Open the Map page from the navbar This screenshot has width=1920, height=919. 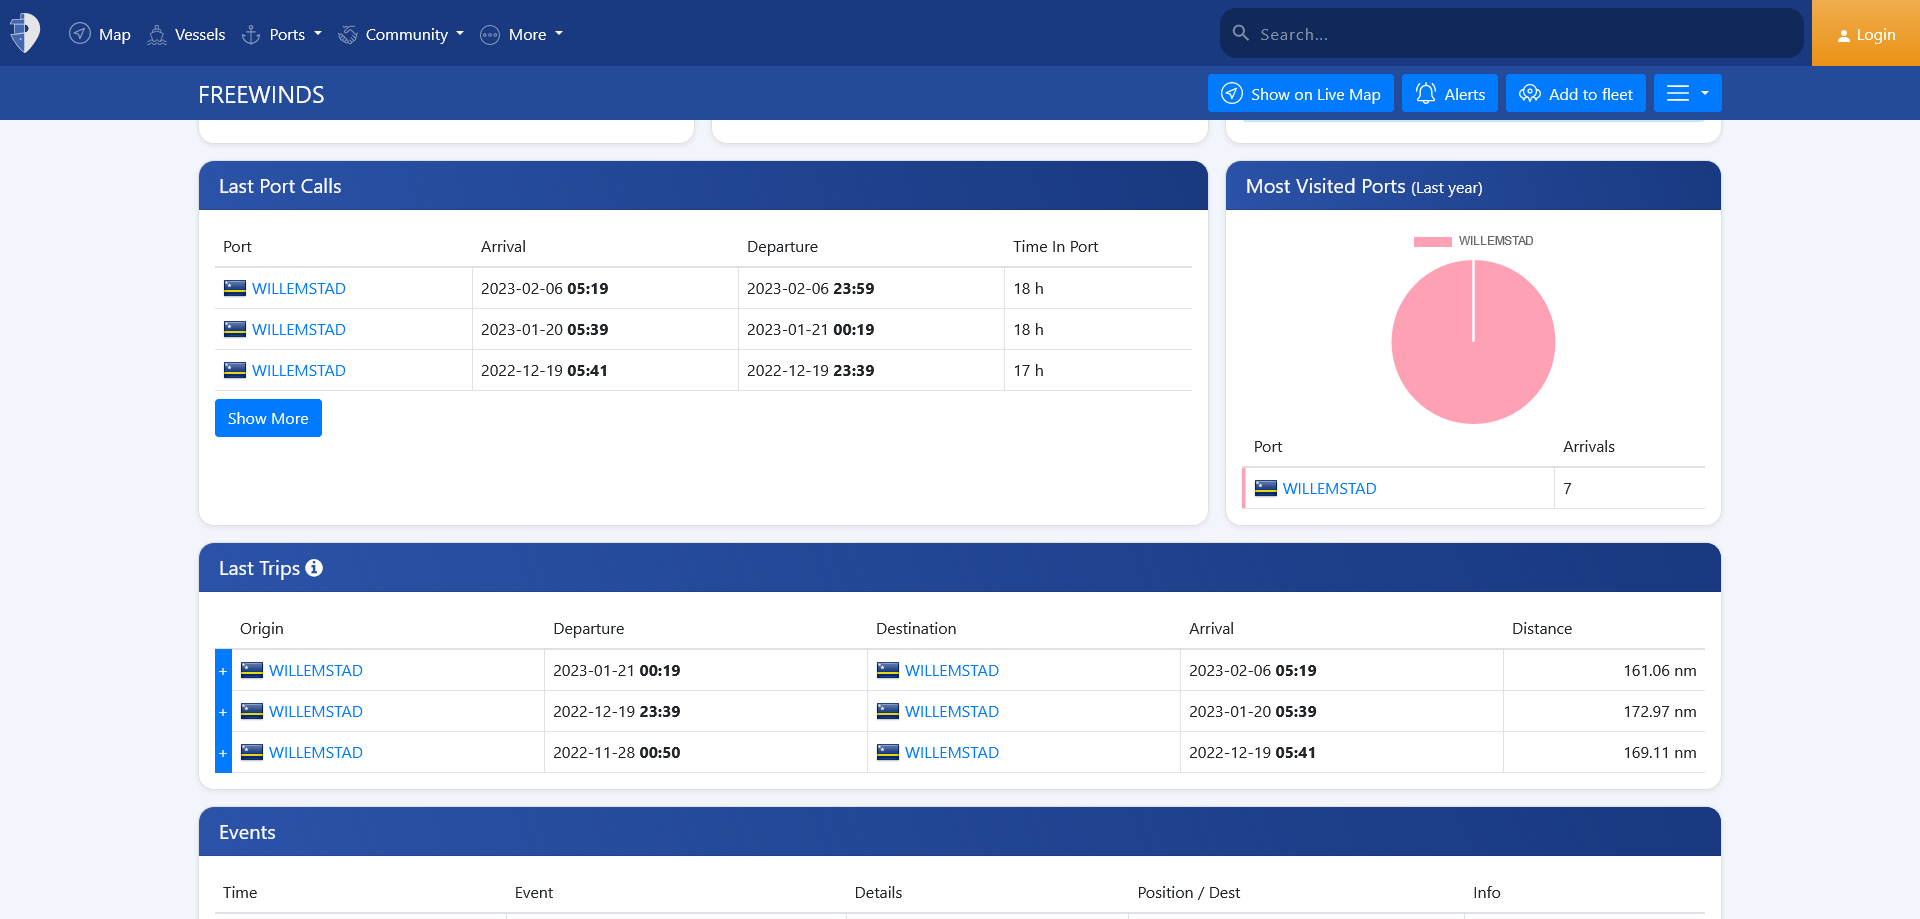click(x=100, y=34)
